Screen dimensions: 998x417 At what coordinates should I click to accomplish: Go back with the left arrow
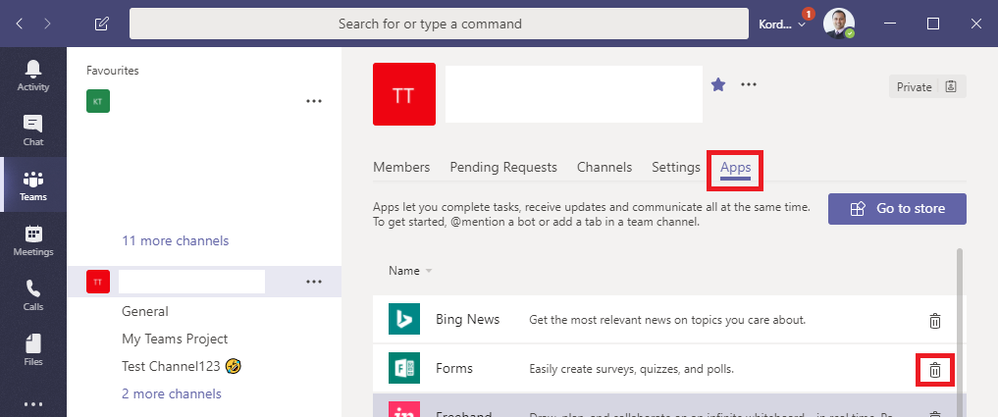19,24
